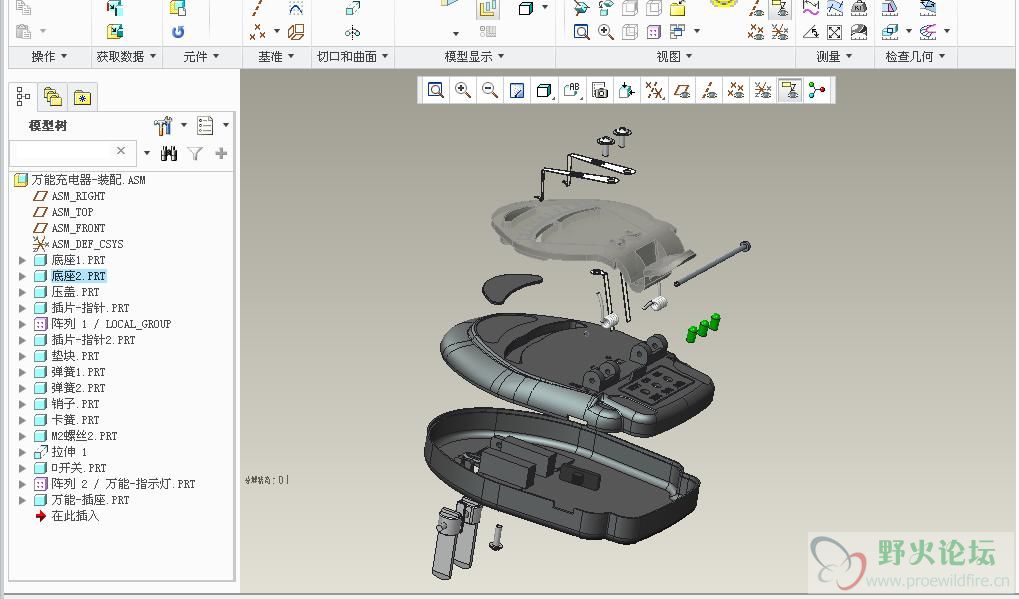Image resolution: width=1019 pixels, height=599 pixels.
Task: Open the 测量 ribbon group menu
Action: (x=834, y=57)
